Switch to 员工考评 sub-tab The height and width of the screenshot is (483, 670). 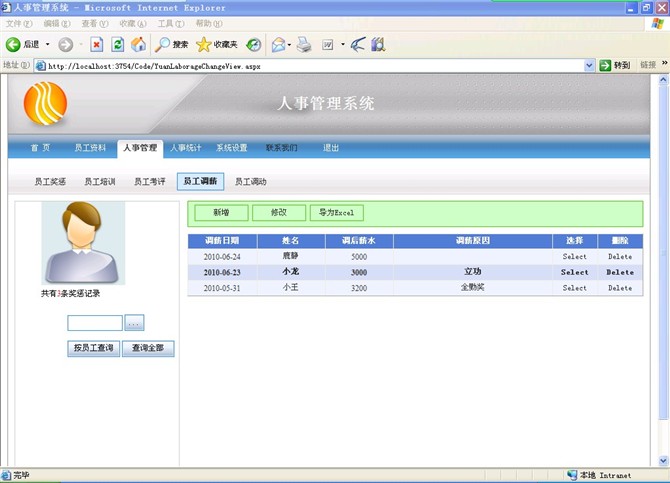tap(150, 182)
